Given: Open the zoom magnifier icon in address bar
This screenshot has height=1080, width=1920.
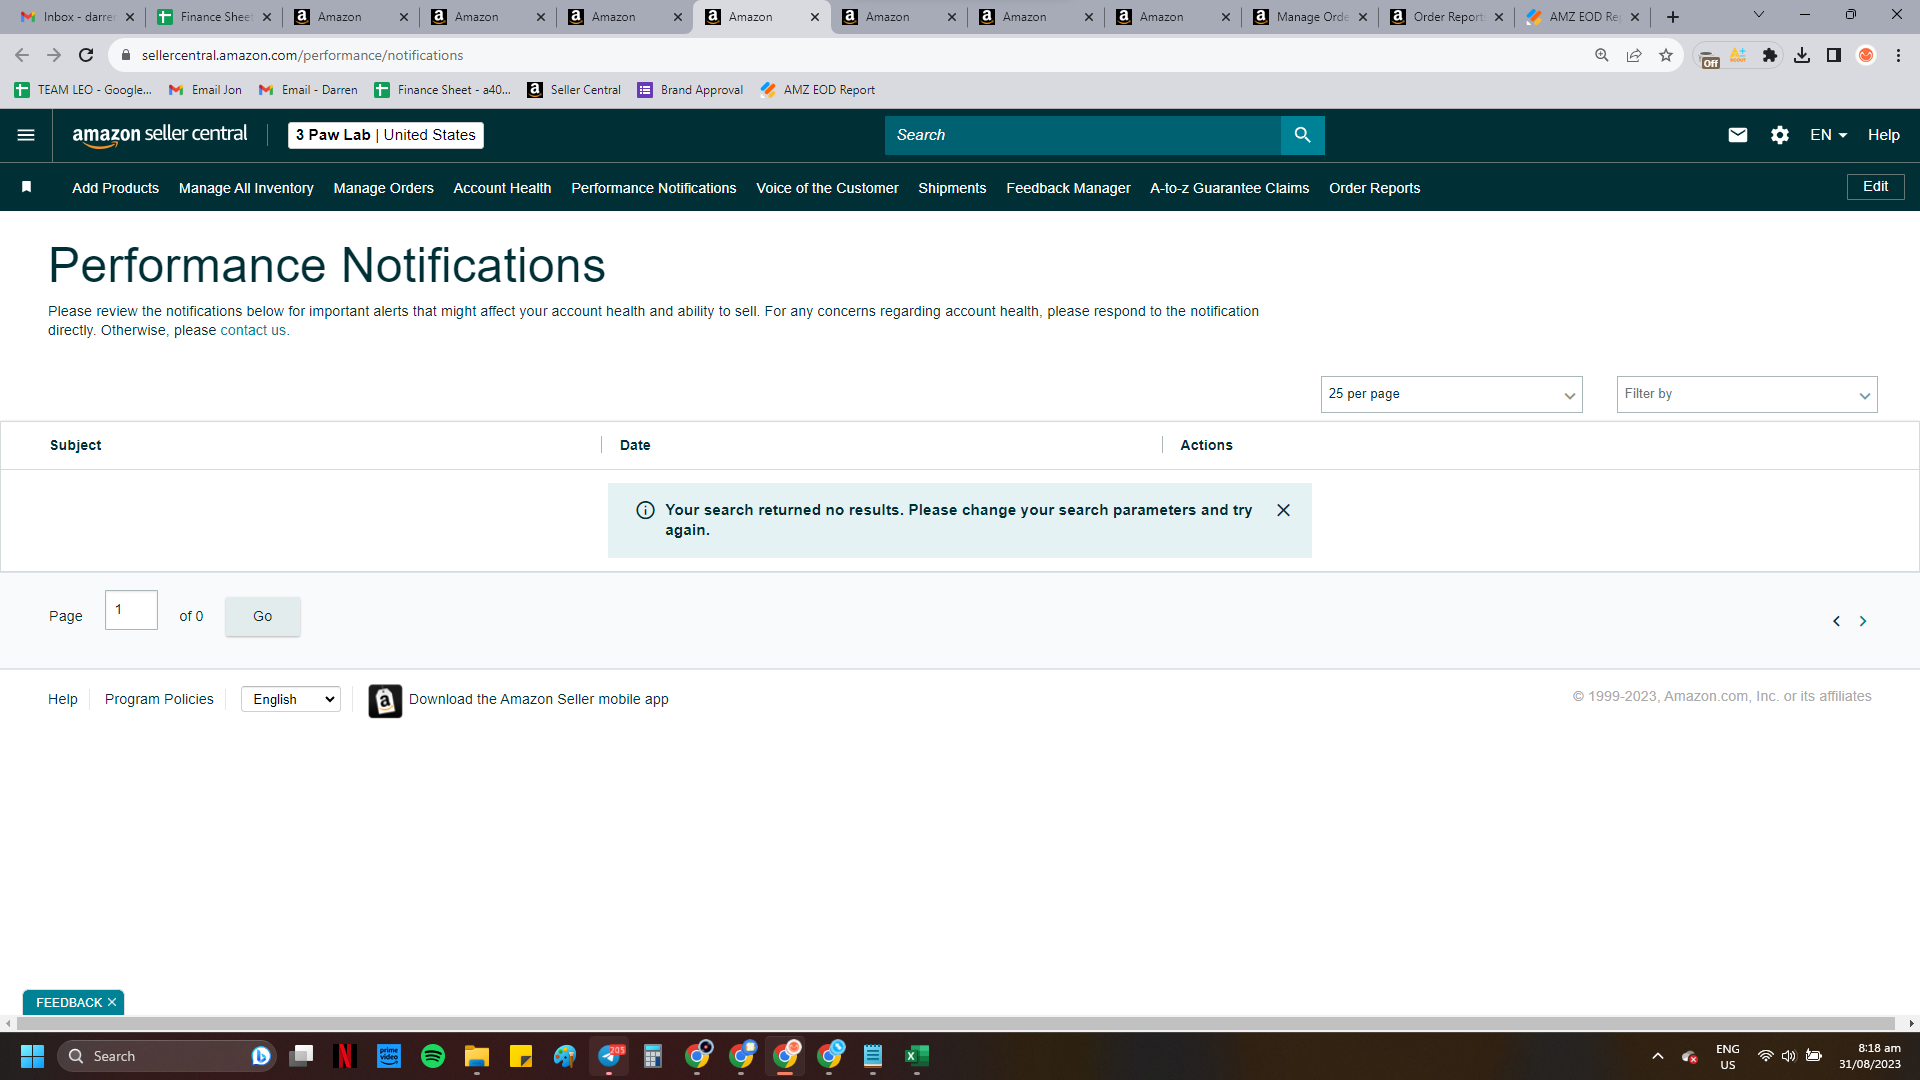Looking at the screenshot, I should tap(1602, 55).
